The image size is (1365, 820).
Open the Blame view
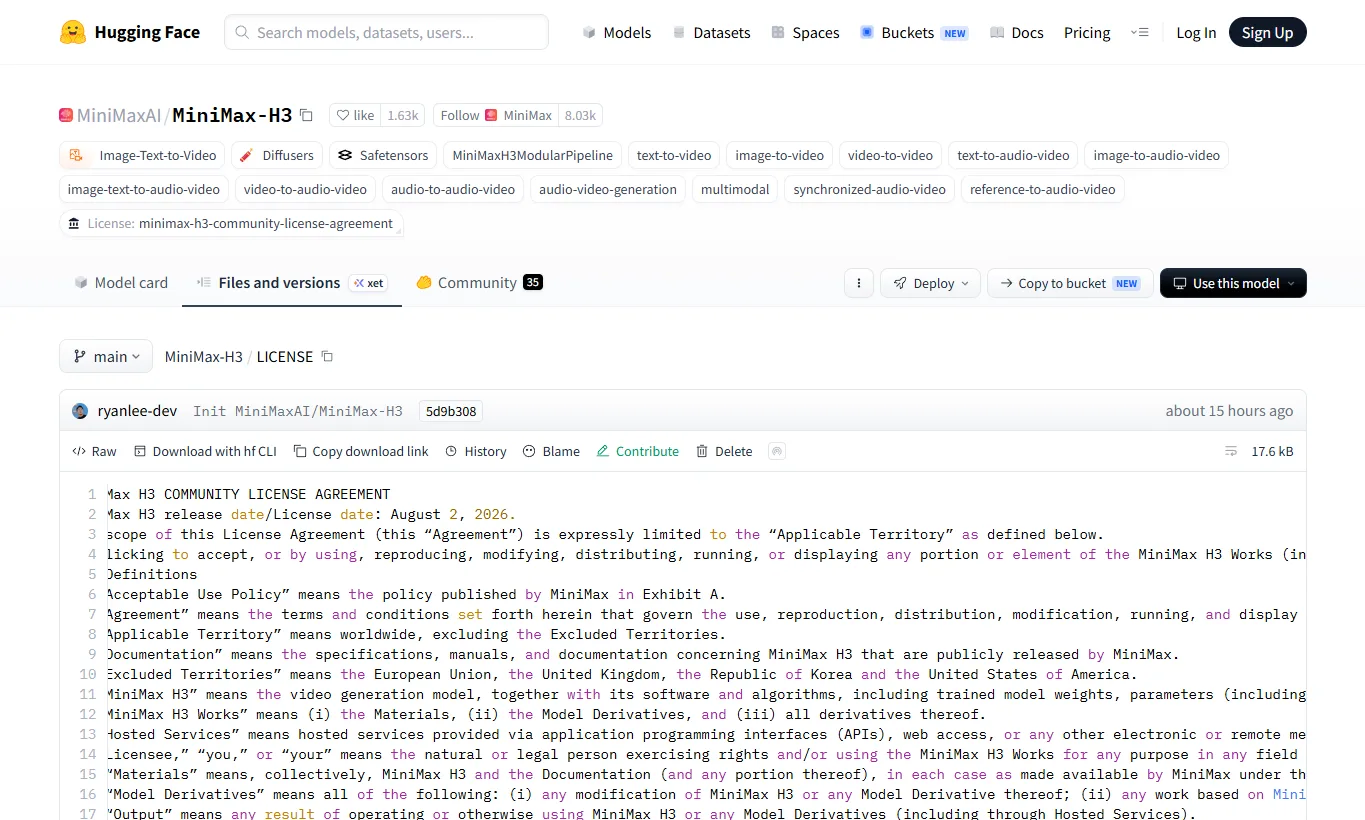tap(551, 451)
